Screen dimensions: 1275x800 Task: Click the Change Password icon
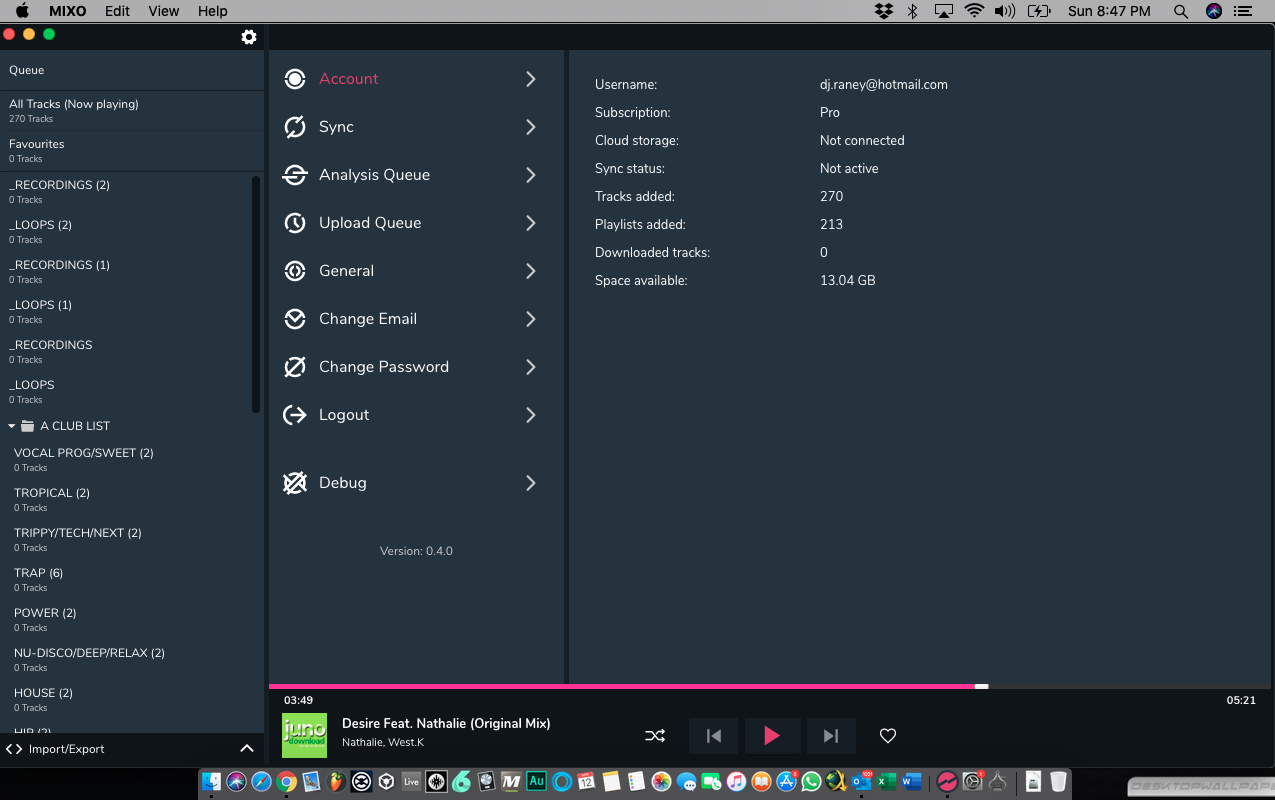[x=294, y=367]
